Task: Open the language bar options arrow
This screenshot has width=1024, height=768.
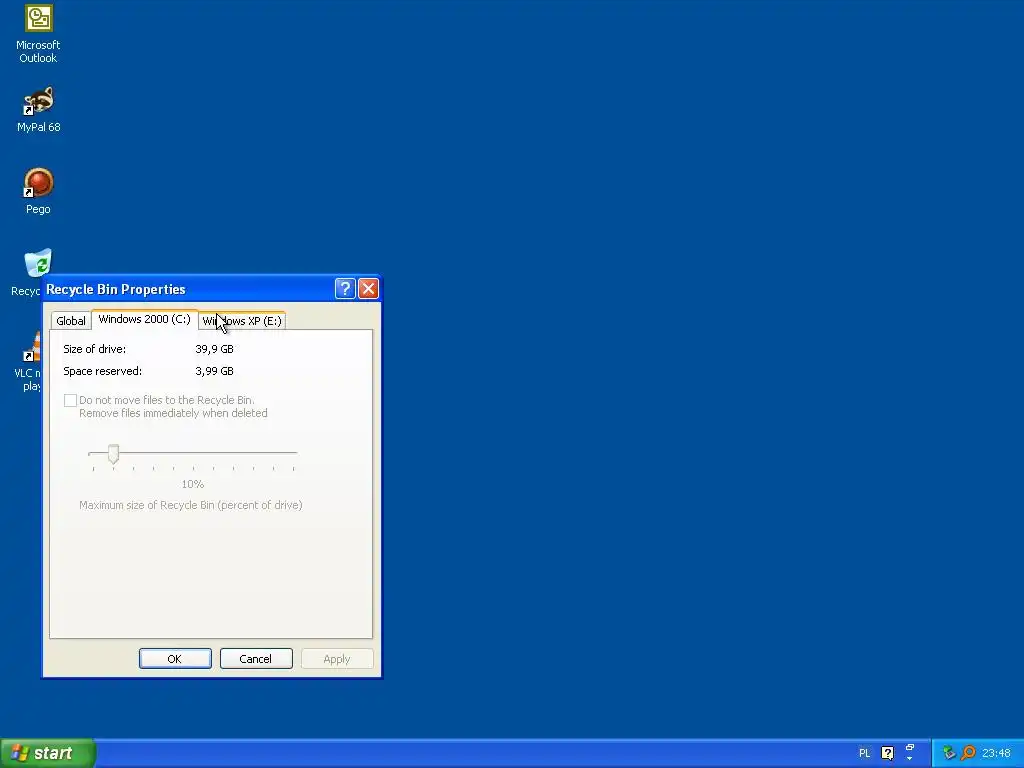Action: tap(910, 759)
